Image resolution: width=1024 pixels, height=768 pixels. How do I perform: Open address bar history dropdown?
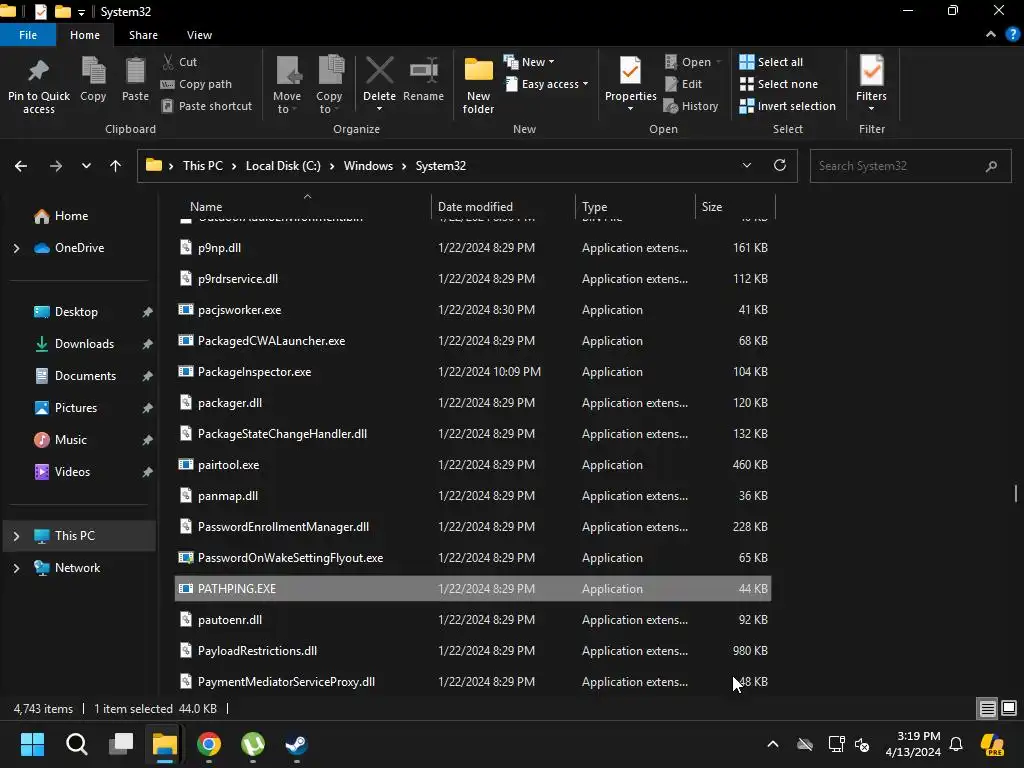pos(746,165)
